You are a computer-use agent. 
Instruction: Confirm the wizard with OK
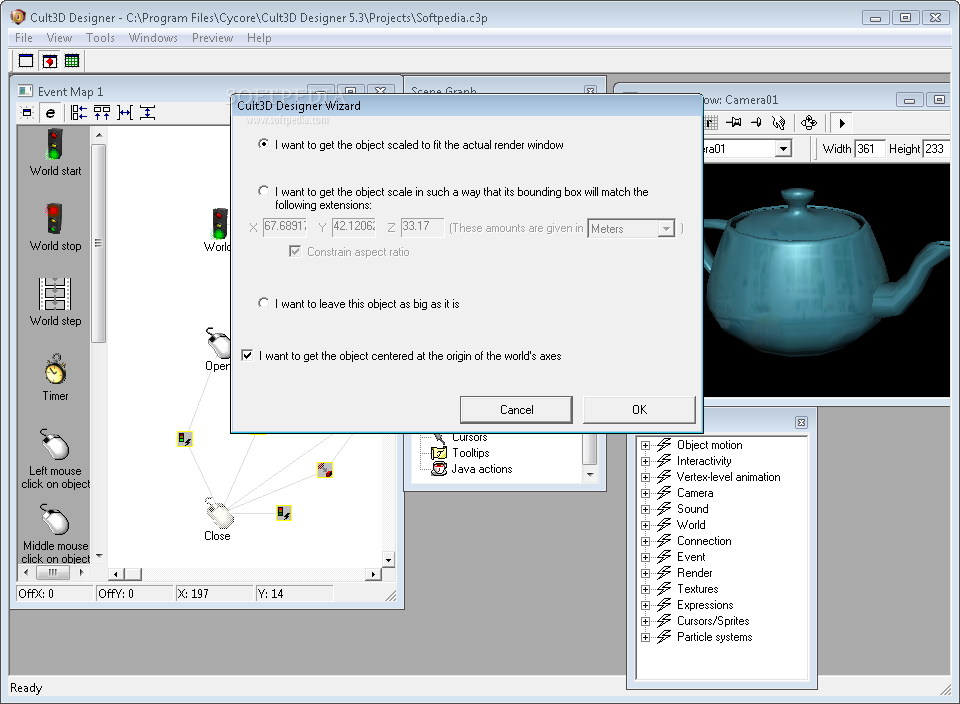[639, 410]
